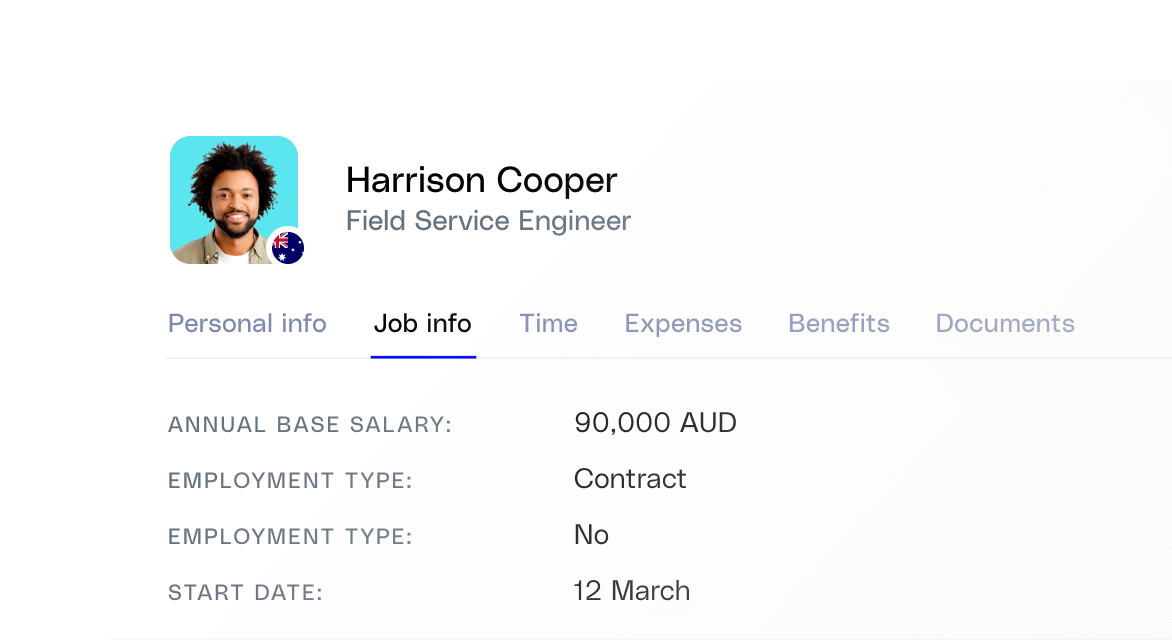The image size is (1172, 640).
Task: Click the first EMPLOYMENT TYPE label
Action: tap(289, 480)
